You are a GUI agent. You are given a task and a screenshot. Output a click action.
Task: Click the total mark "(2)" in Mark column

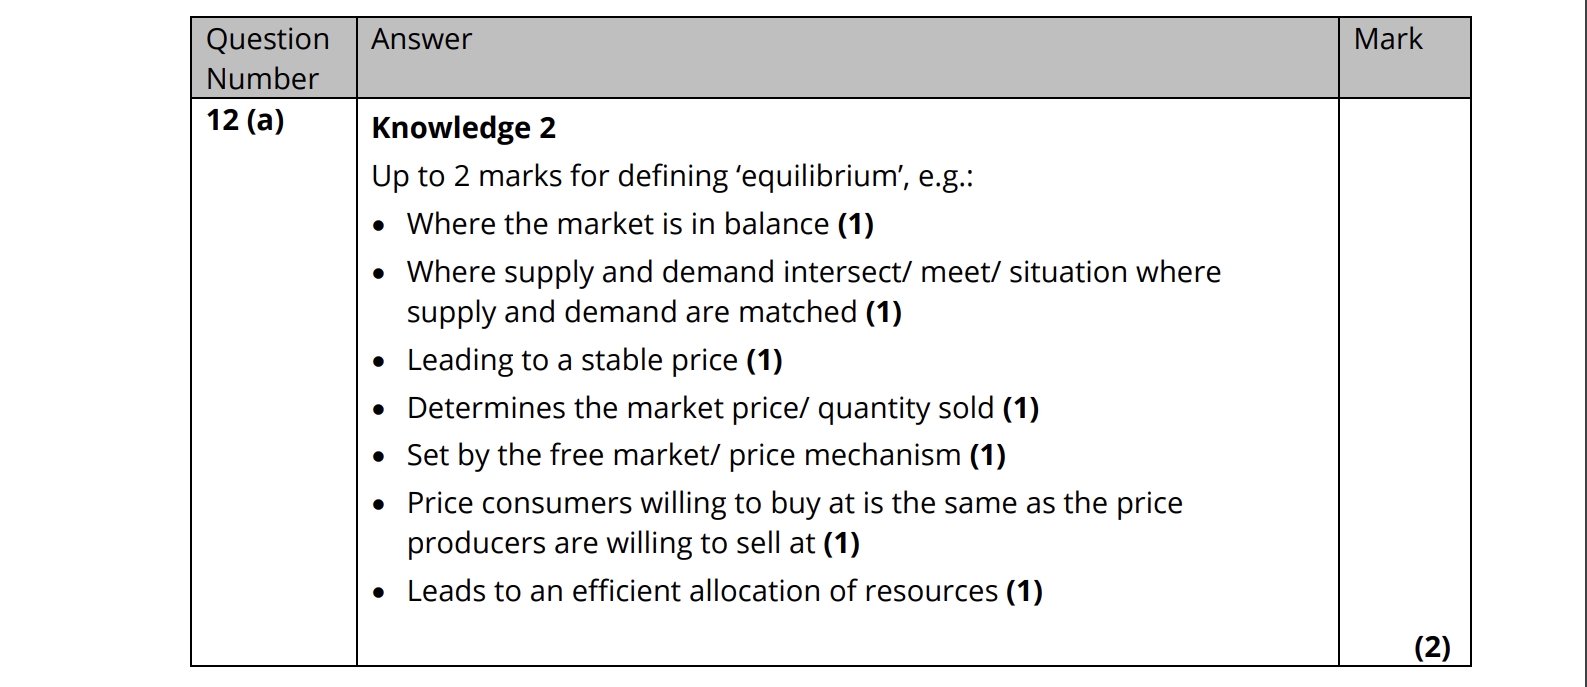click(x=1431, y=647)
